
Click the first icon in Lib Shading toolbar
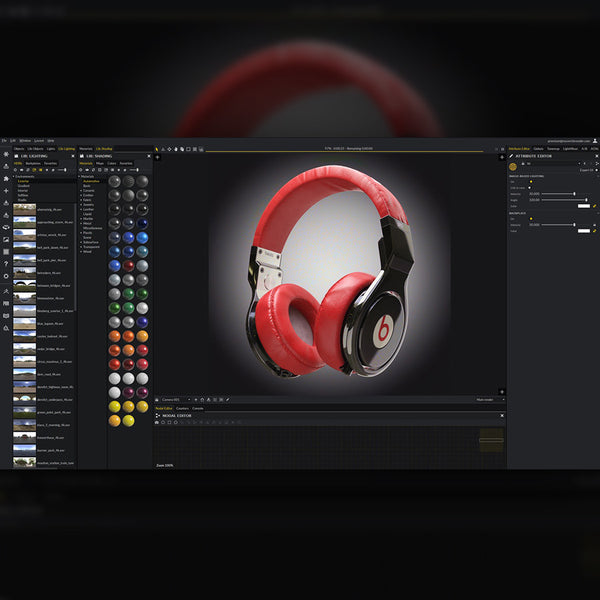point(80,170)
